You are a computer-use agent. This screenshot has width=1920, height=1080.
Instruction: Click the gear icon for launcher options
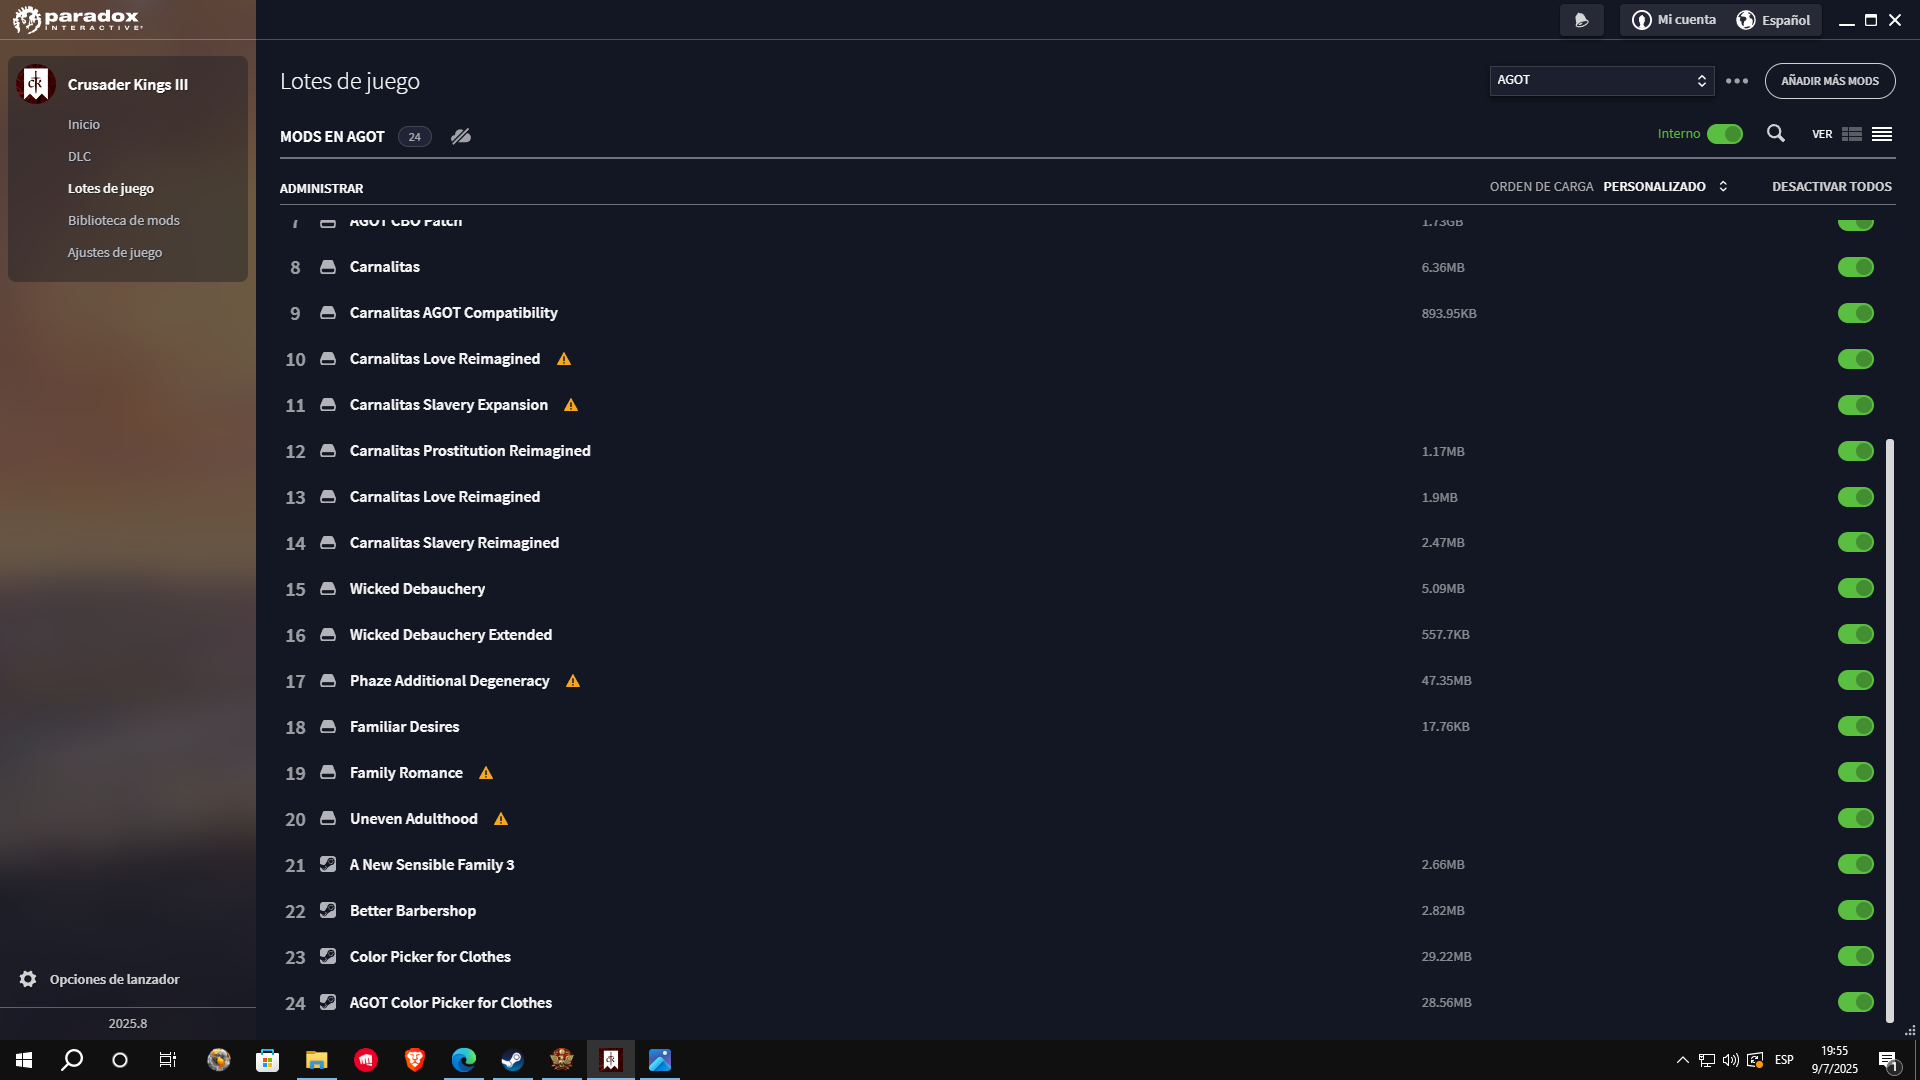tap(28, 979)
